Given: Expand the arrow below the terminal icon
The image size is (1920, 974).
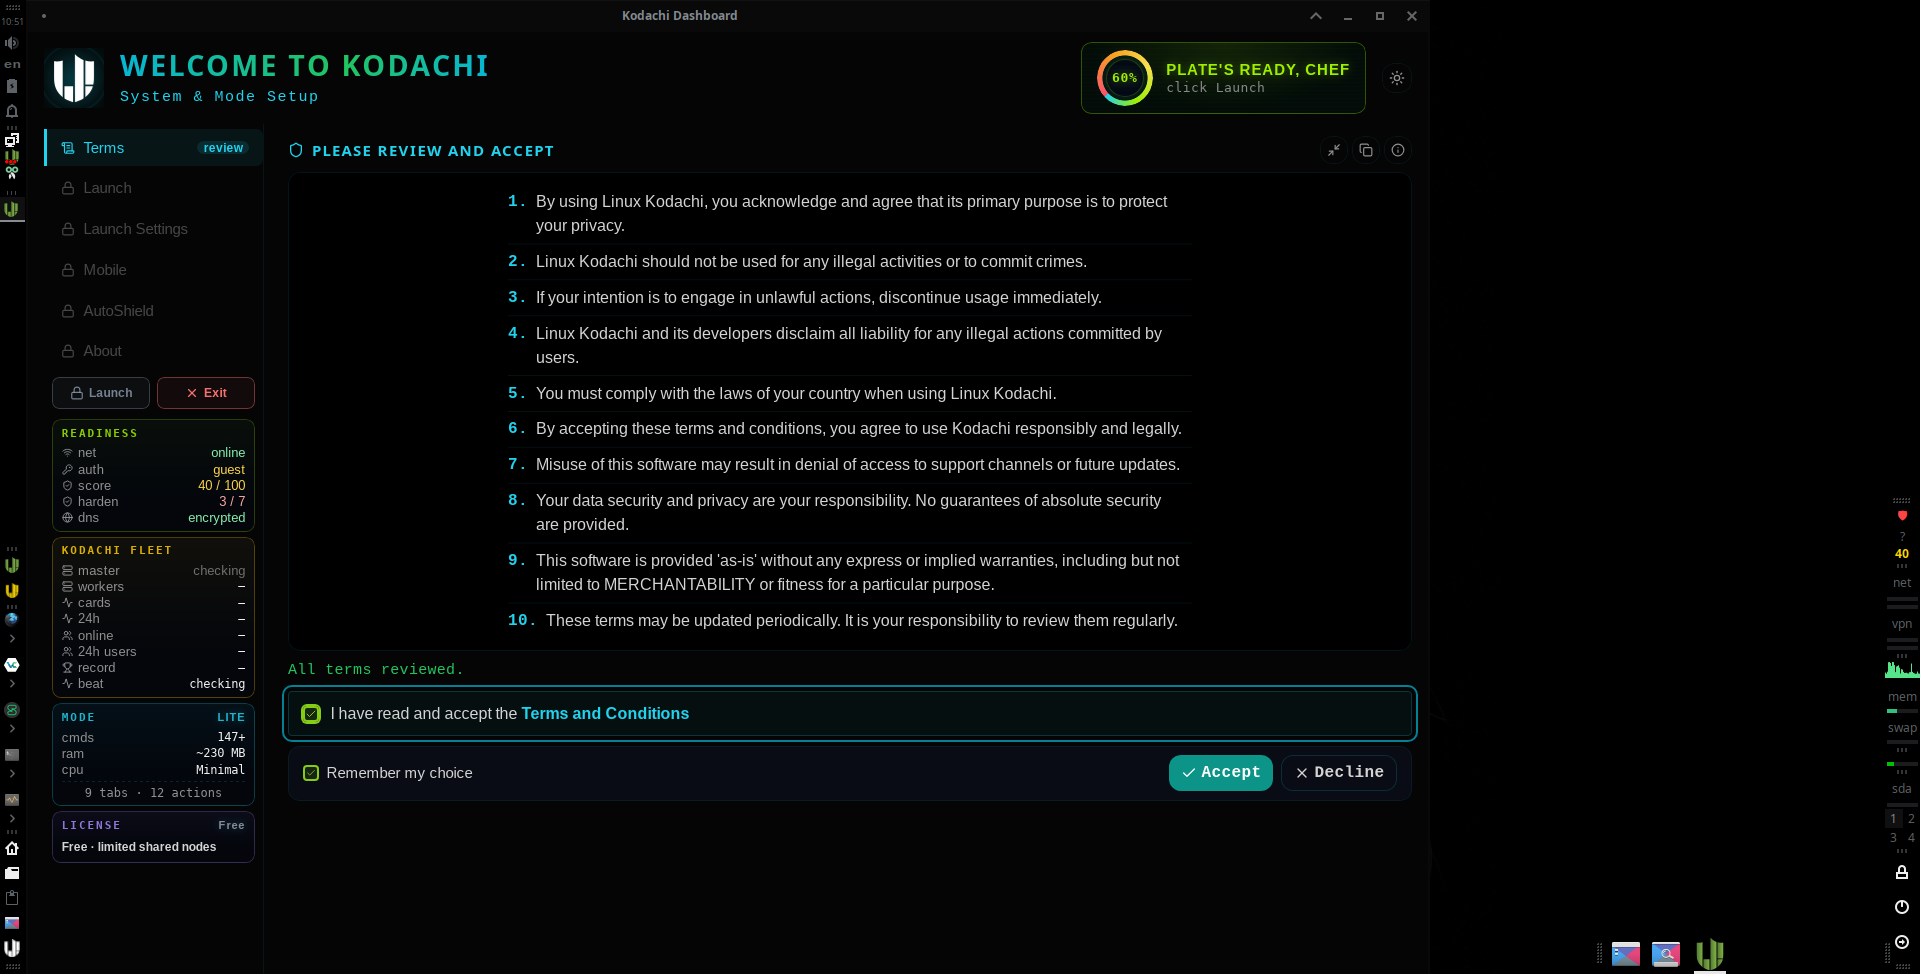Looking at the screenshot, I should [12, 774].
